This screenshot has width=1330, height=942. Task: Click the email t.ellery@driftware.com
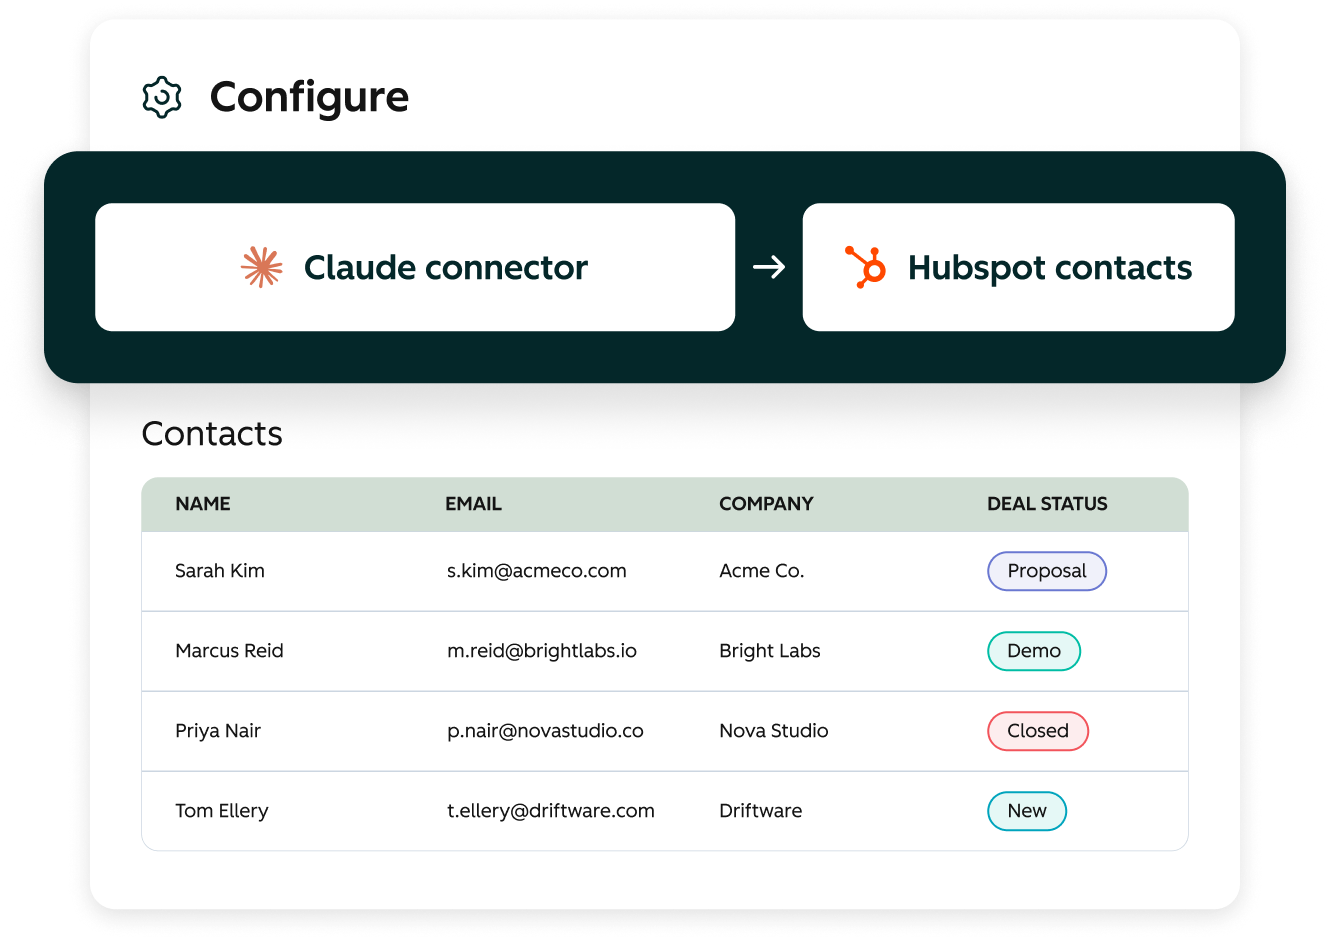pyautogui.click(x=551, y=811)
